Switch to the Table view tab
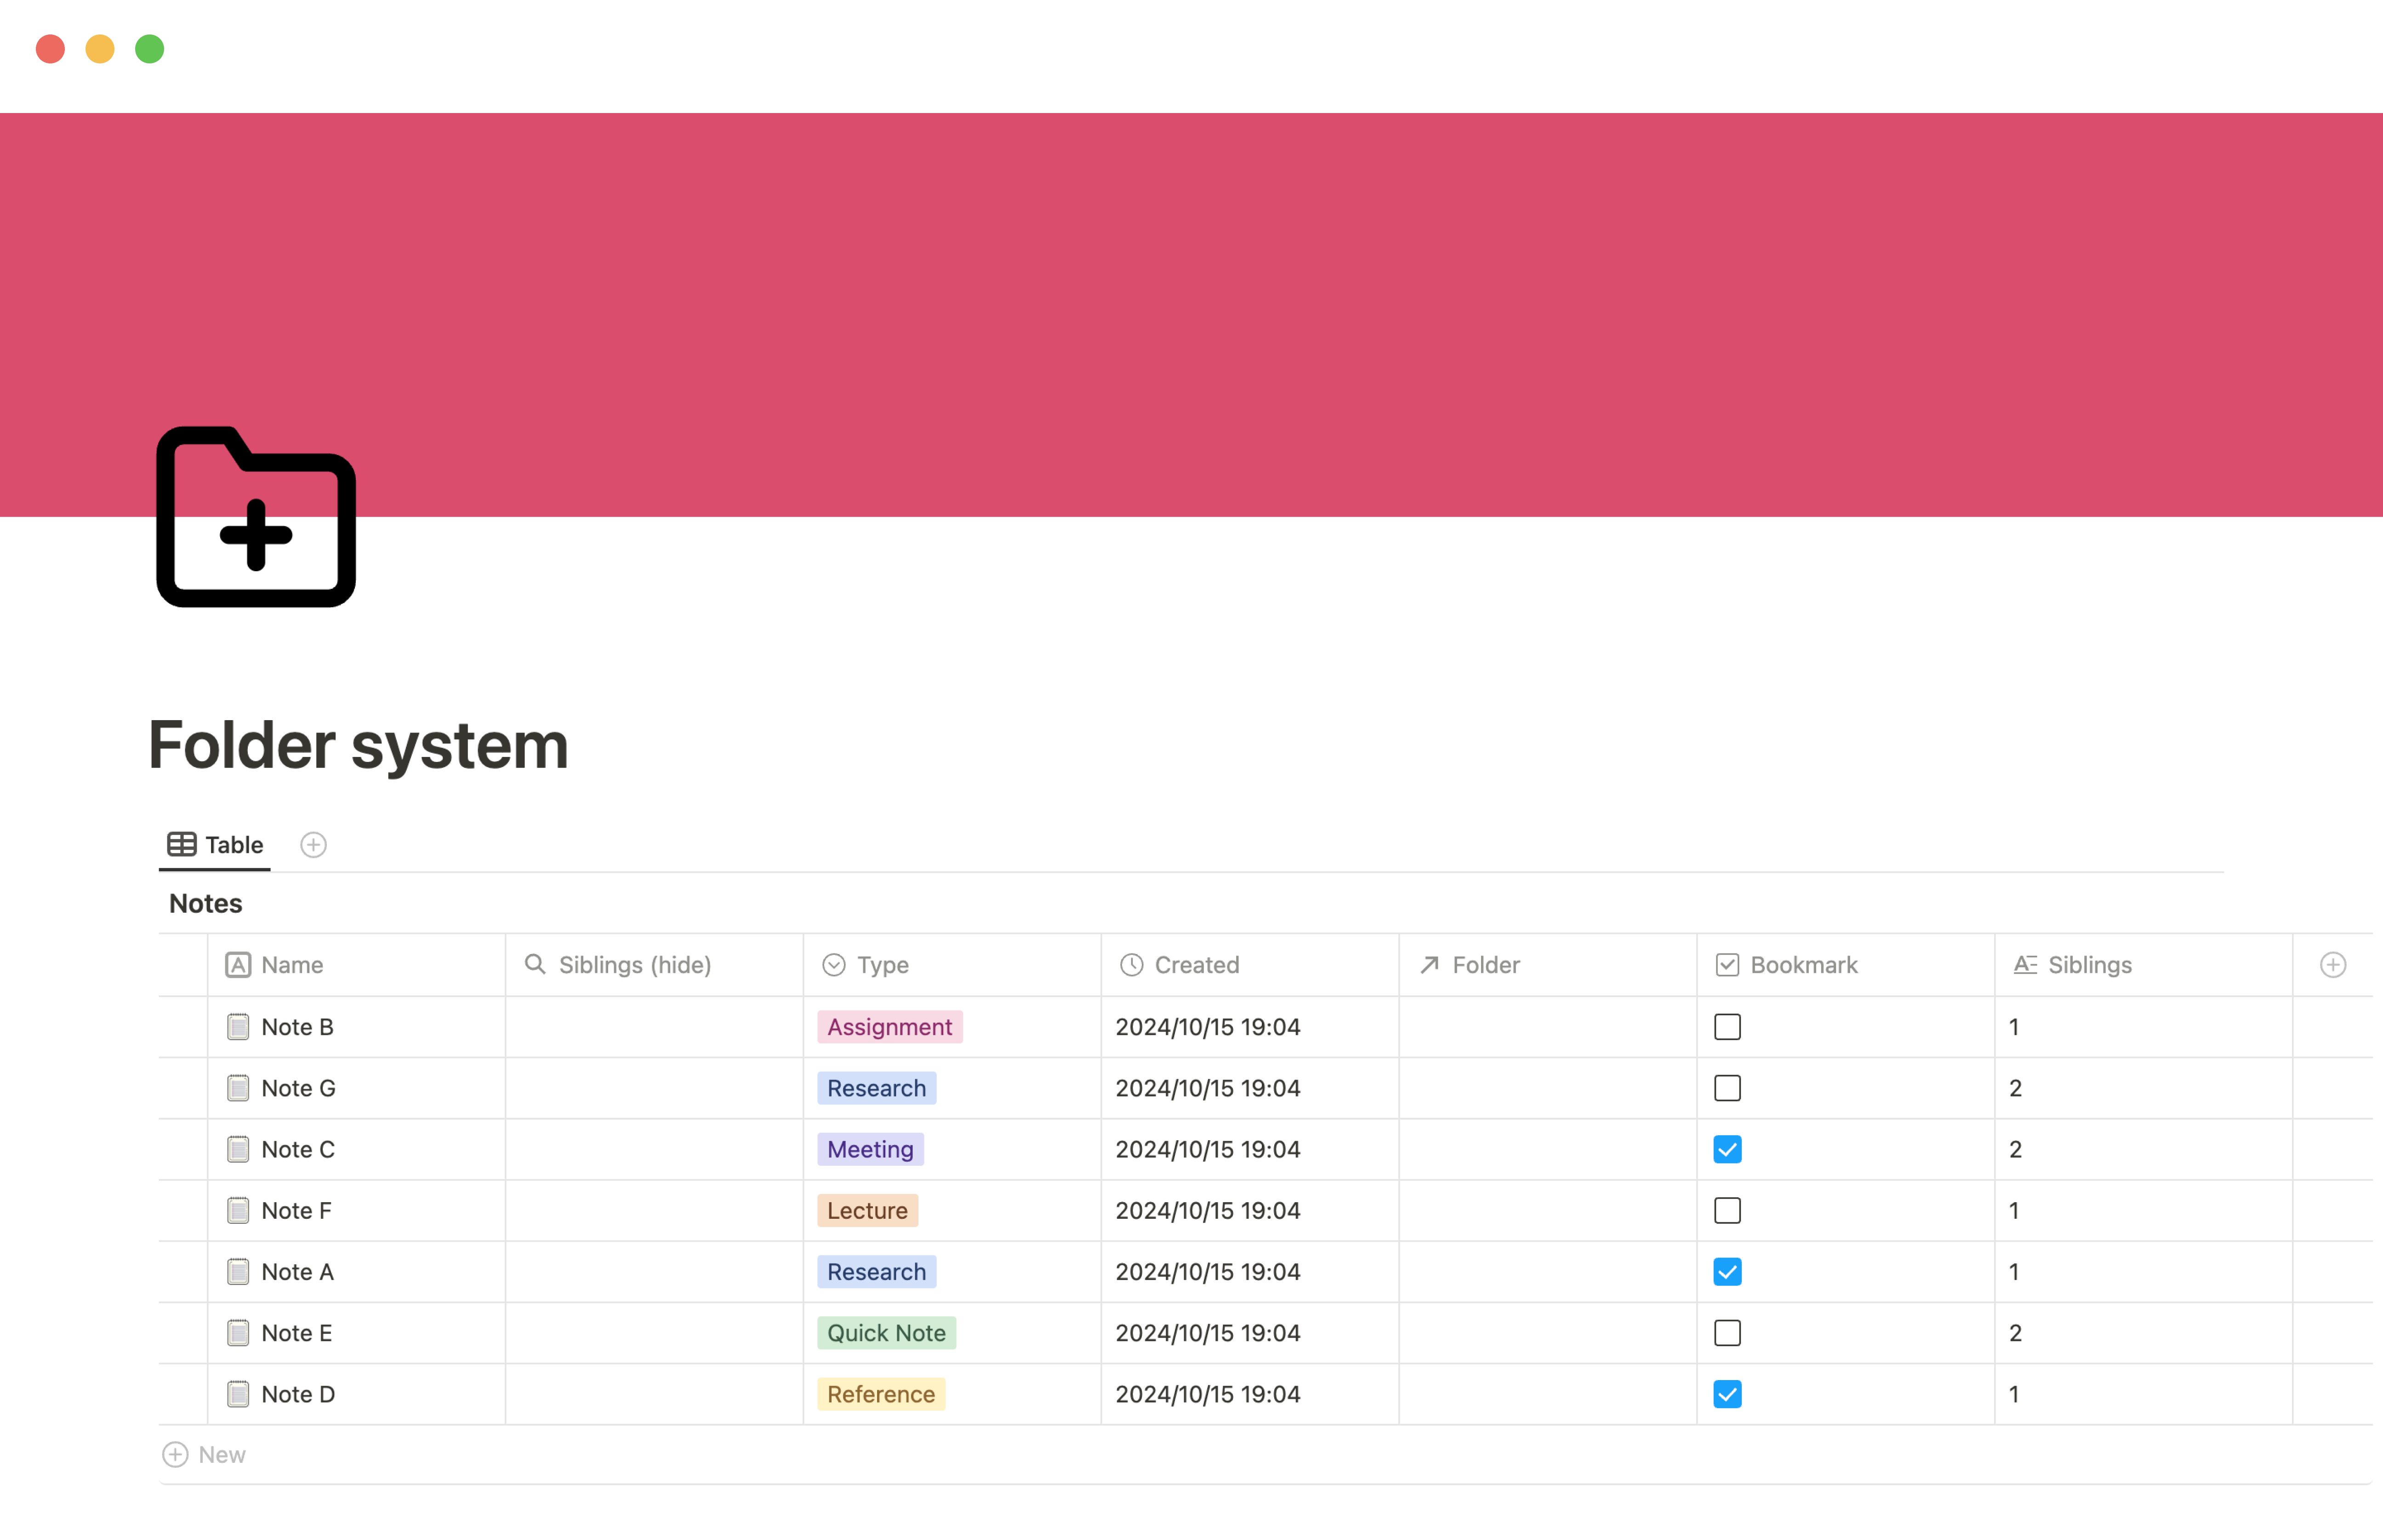Image resolution: width=2383 pixels, height=1540 pixels. click(215, 845)
